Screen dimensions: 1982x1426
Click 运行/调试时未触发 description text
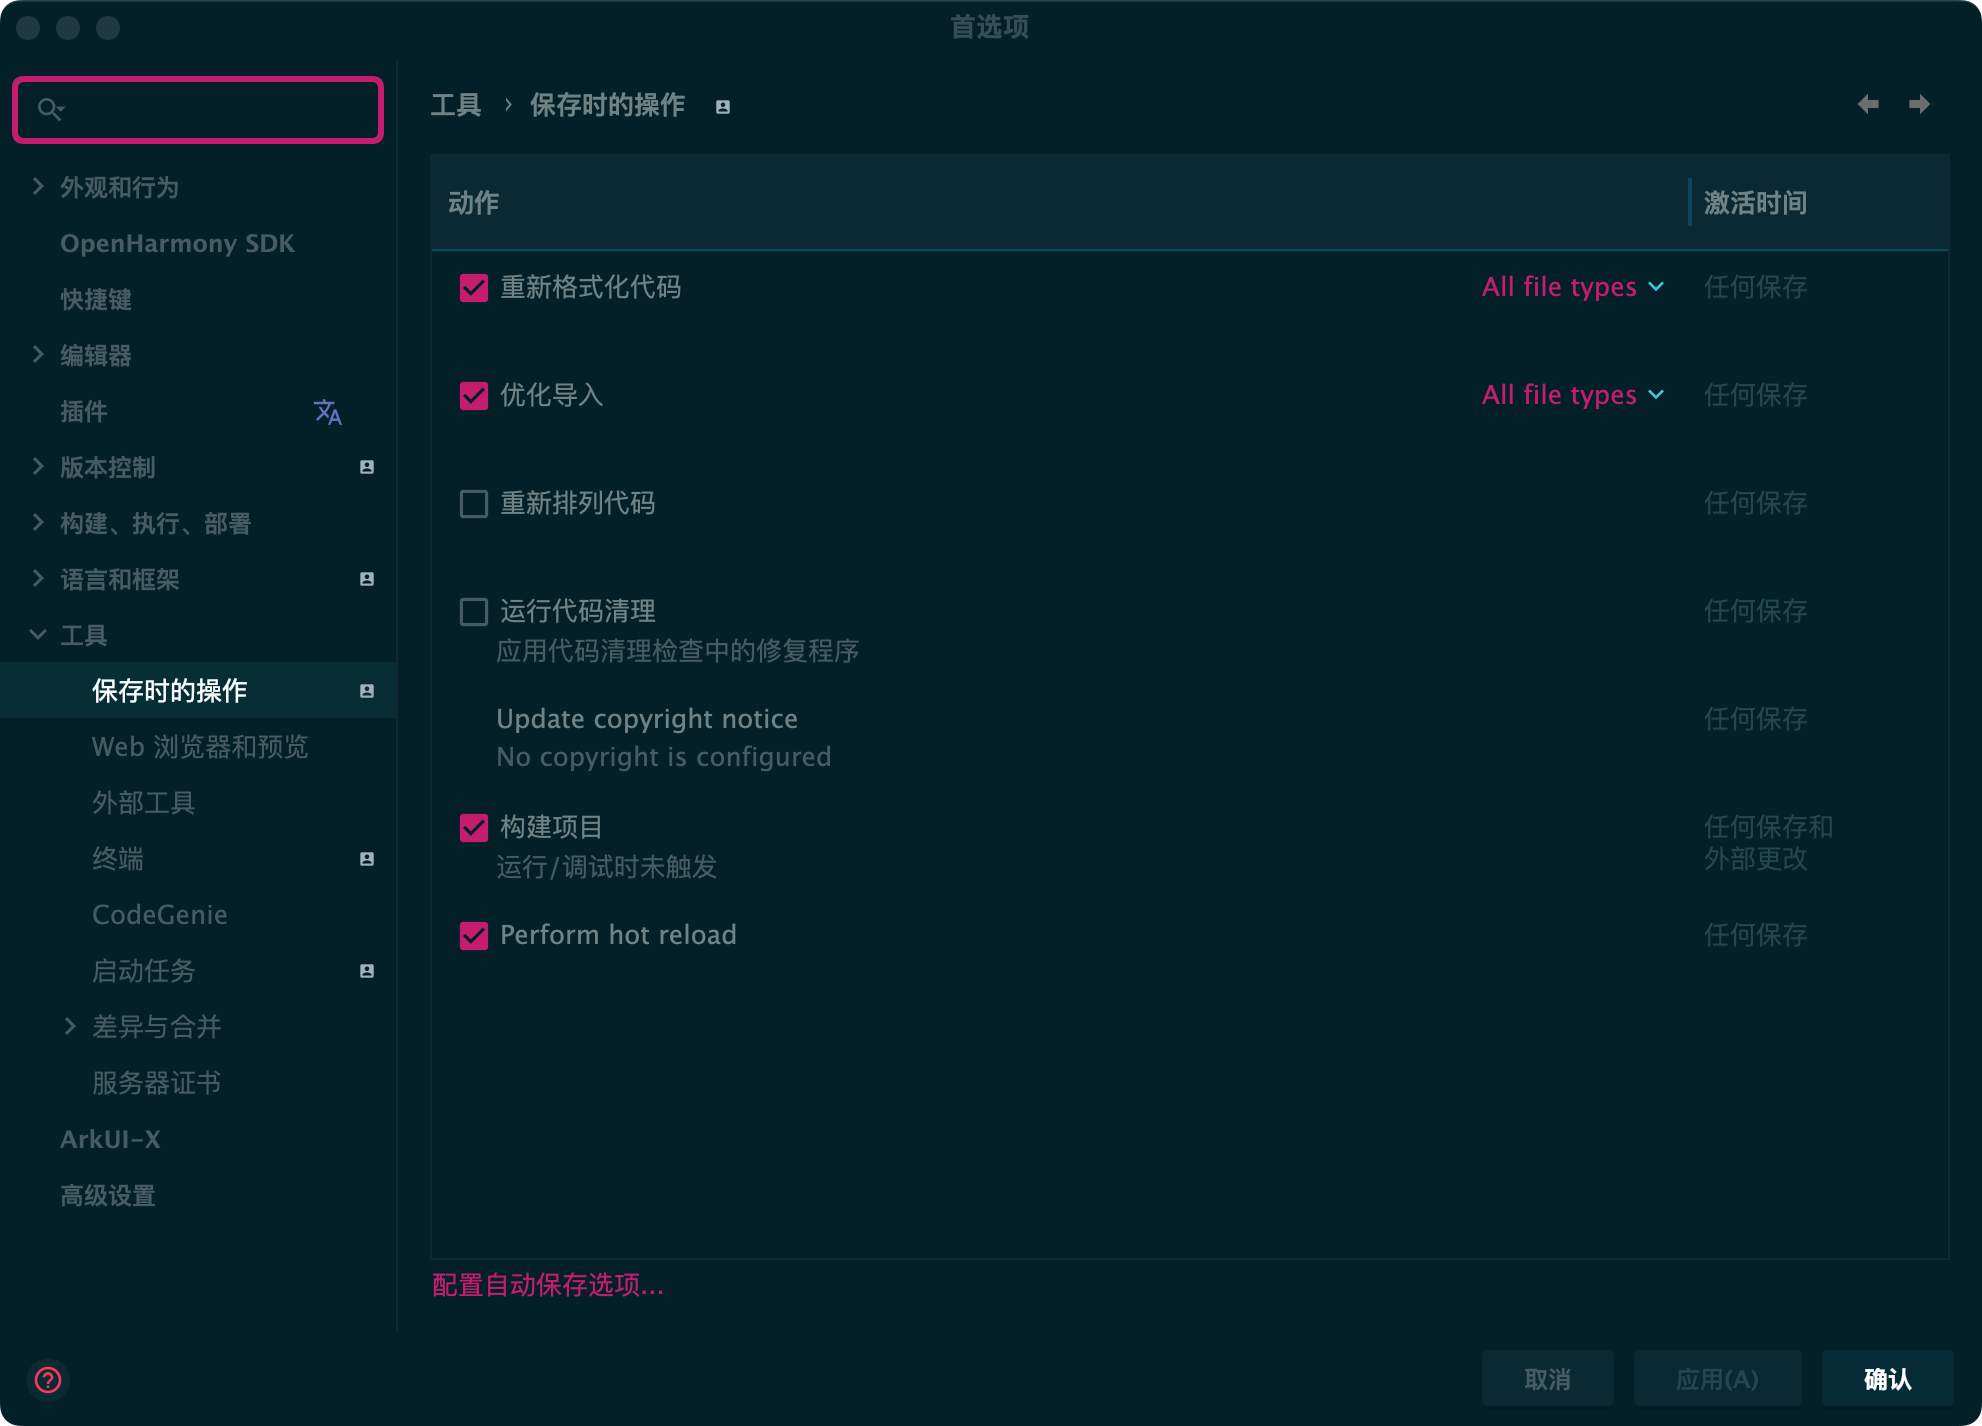(x=607, y=867)
